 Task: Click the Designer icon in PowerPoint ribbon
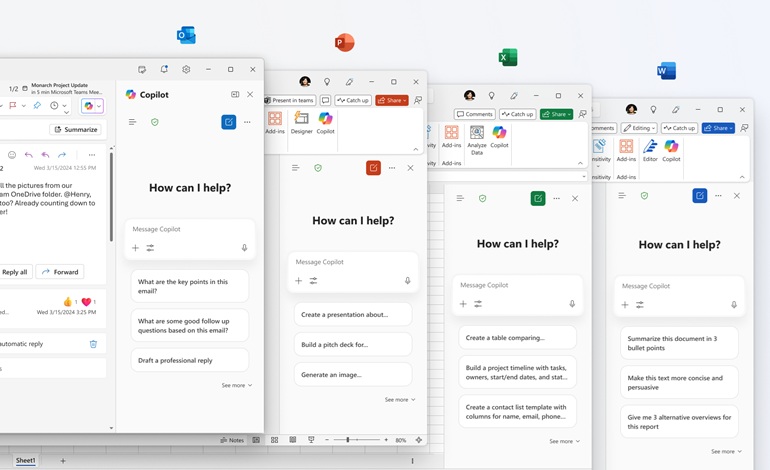click(301, 122)
